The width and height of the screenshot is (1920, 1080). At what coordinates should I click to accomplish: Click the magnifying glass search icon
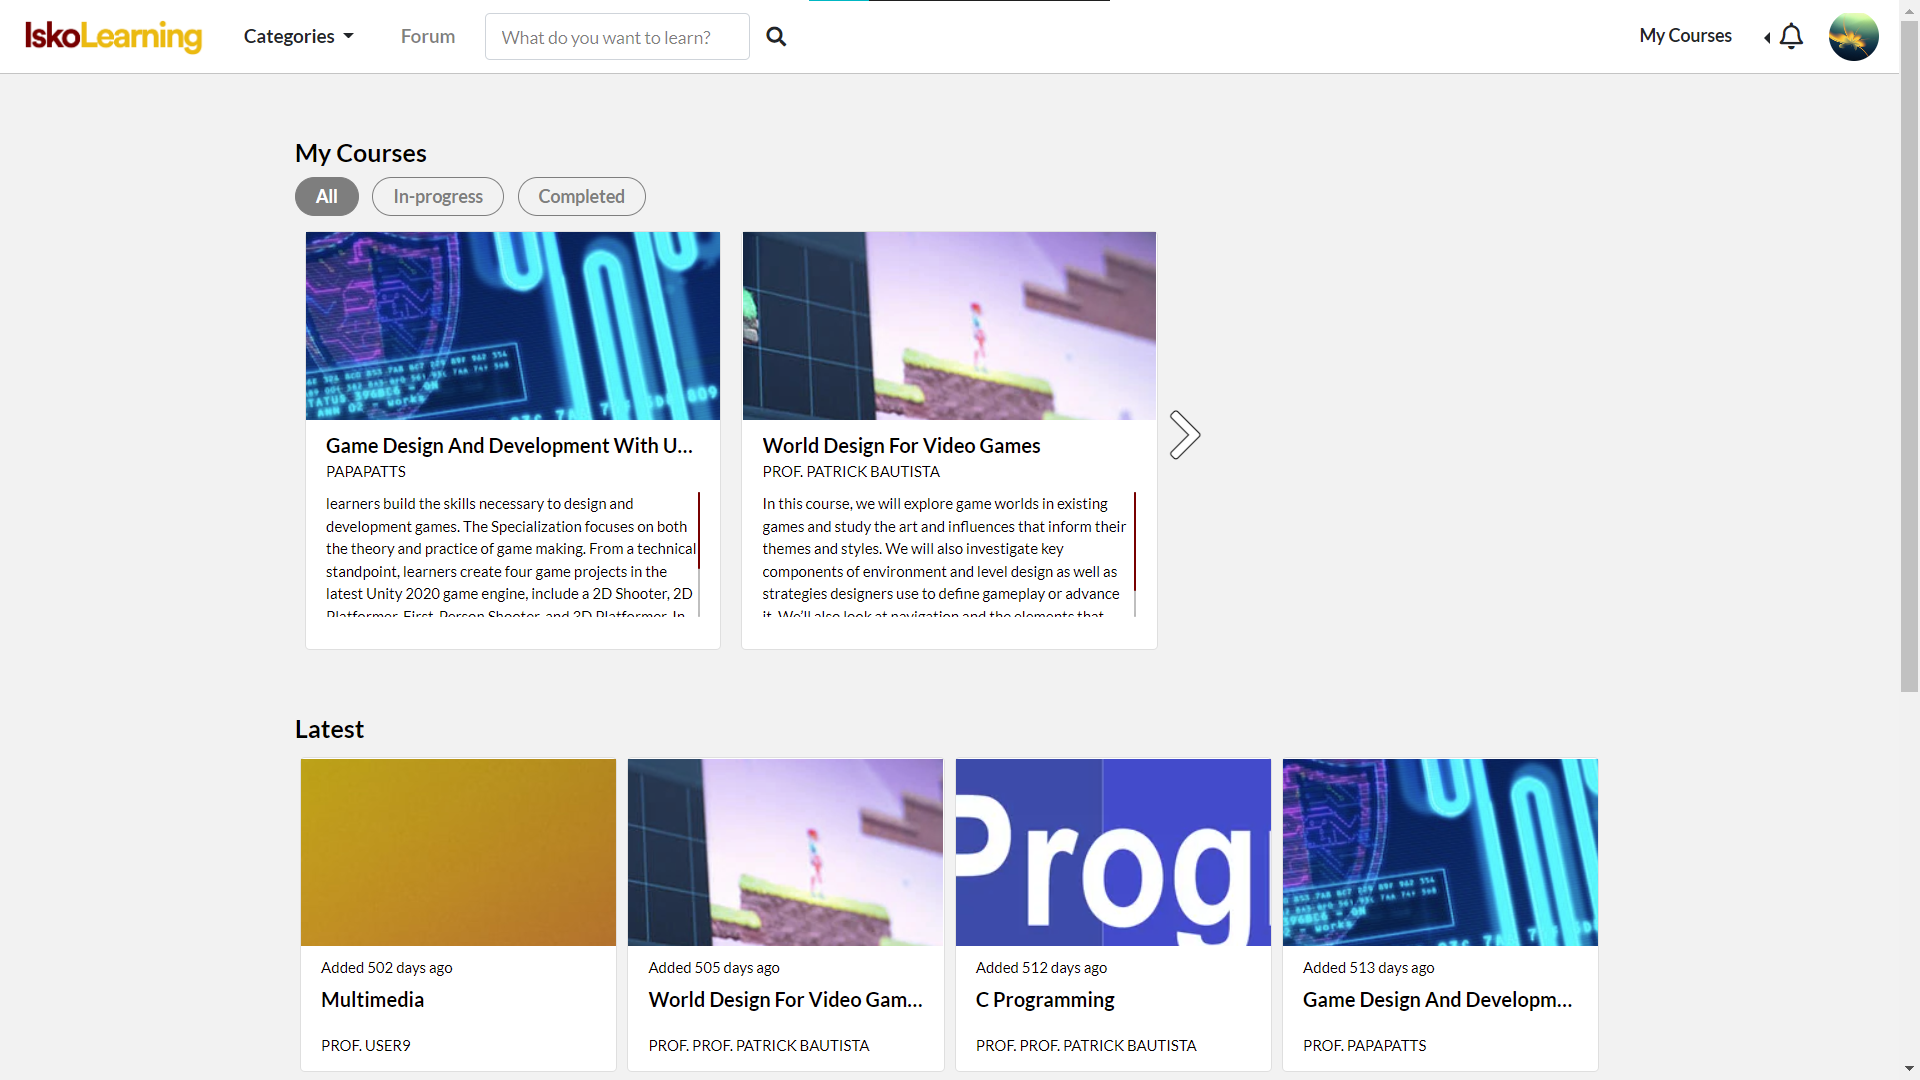[x=776, y=37]
